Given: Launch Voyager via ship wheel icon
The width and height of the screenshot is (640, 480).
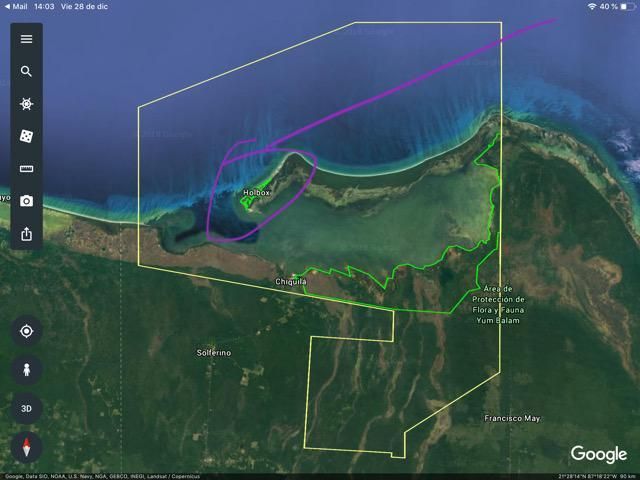Looking at the screenshot, I should pos(26,104).
